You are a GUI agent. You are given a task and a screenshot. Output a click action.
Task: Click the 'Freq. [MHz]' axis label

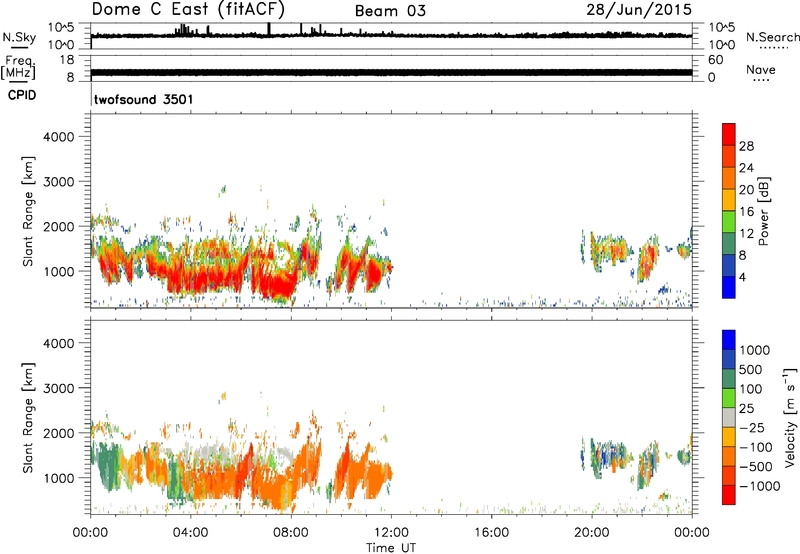[19, 67]
